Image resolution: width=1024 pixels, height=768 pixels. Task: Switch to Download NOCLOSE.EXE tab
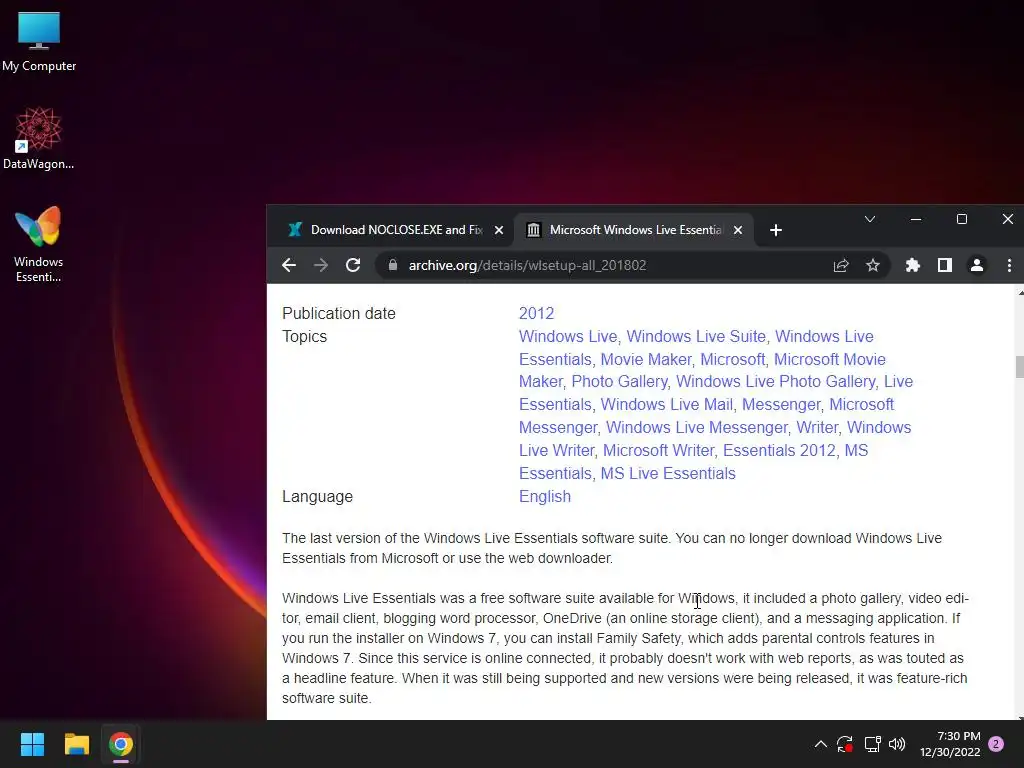pyautogui.click(x=396, y=230)
